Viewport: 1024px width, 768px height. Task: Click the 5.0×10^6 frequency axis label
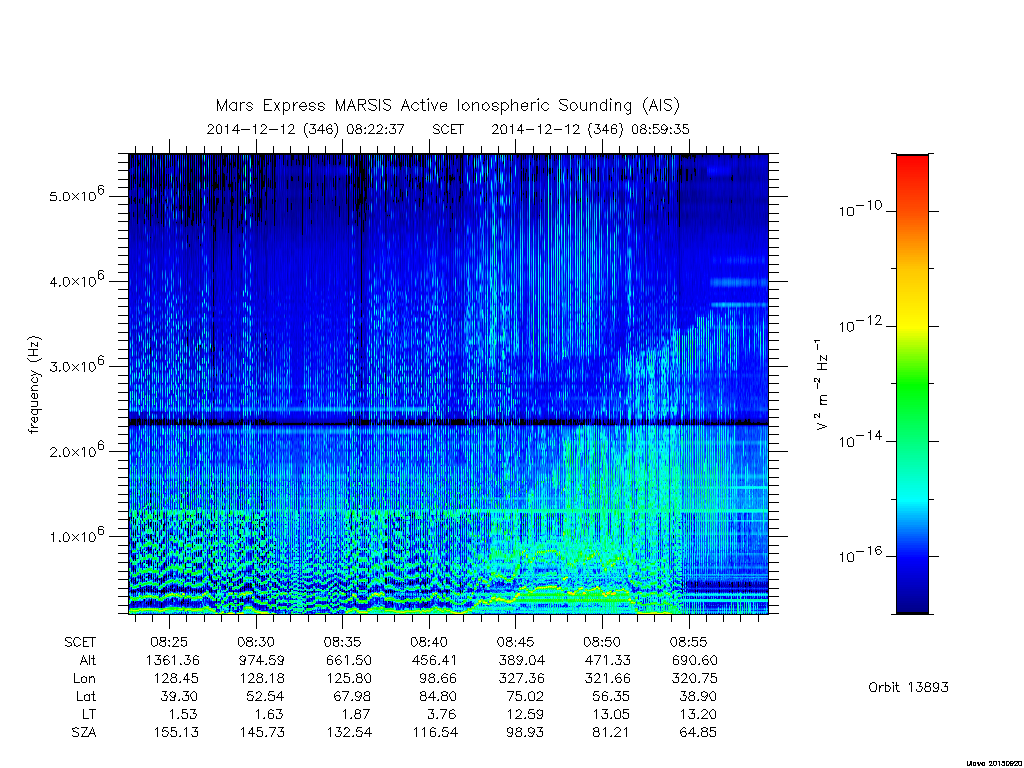point(76,195)
